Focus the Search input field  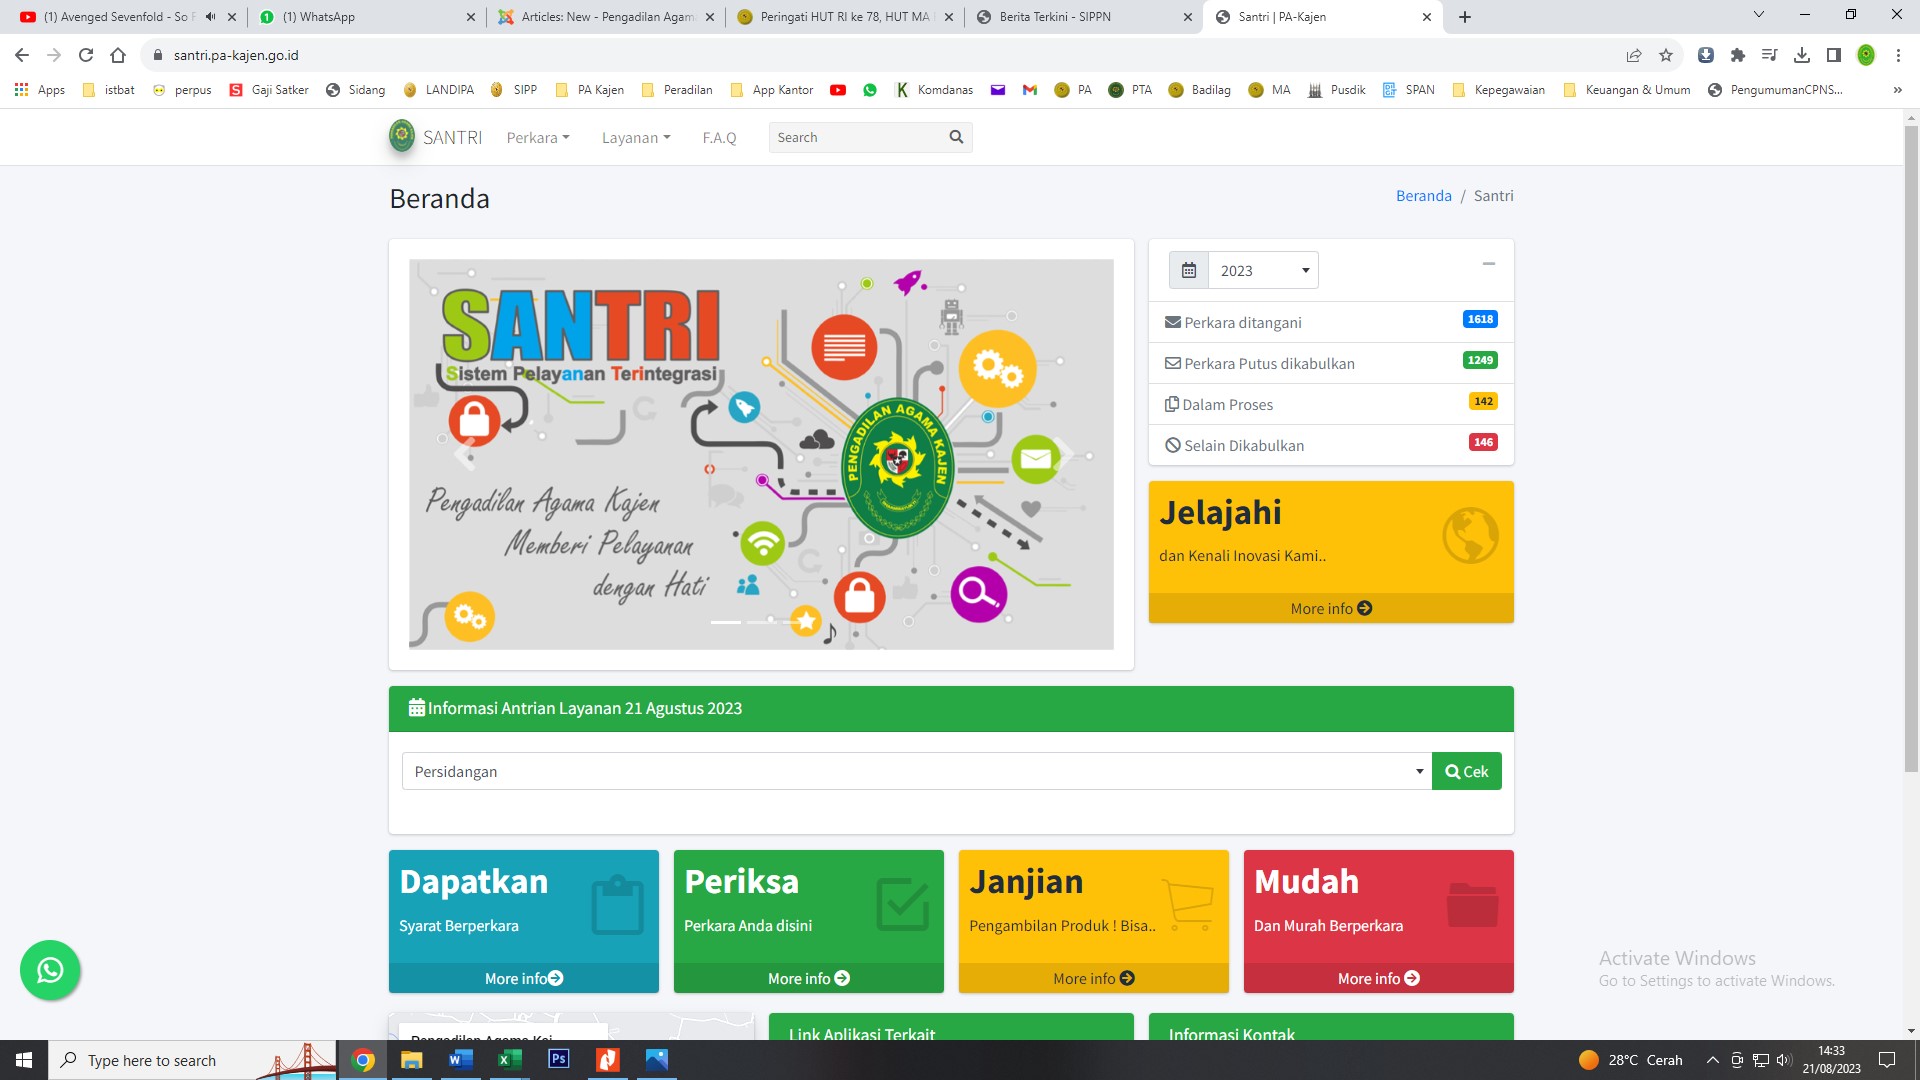(855, 137)
